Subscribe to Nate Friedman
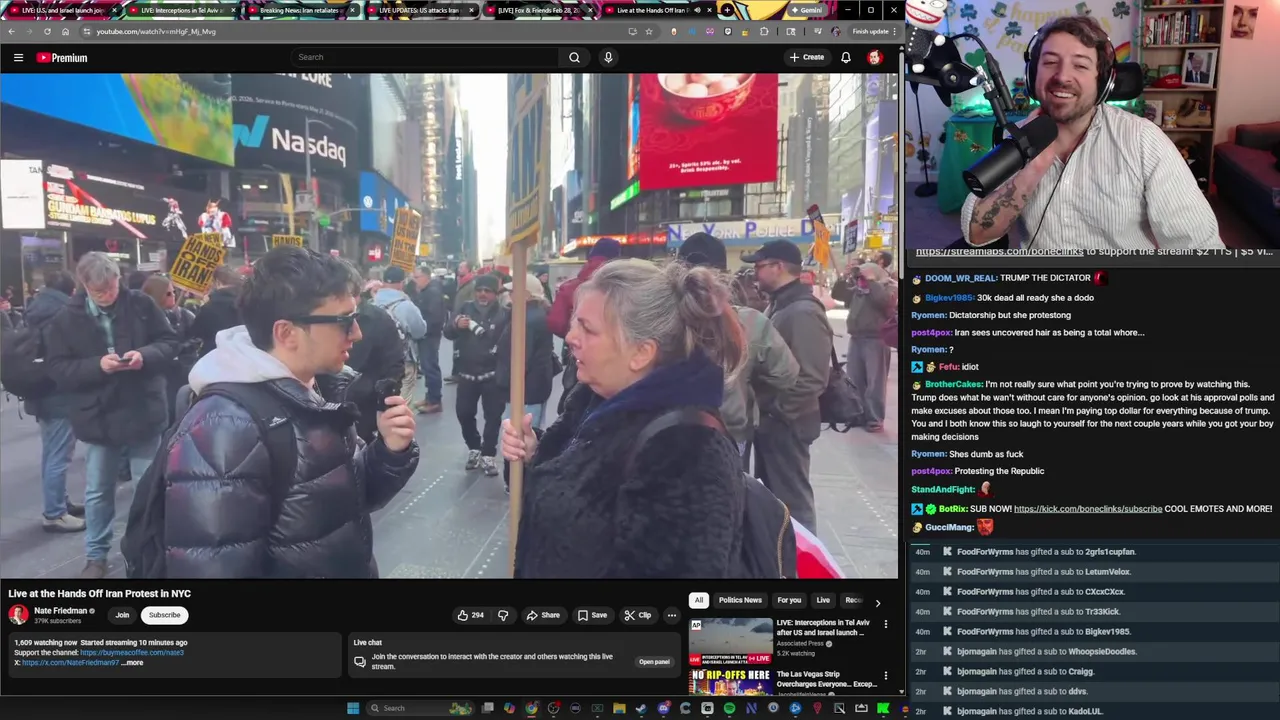1280x720 pixels. point(164,615)
